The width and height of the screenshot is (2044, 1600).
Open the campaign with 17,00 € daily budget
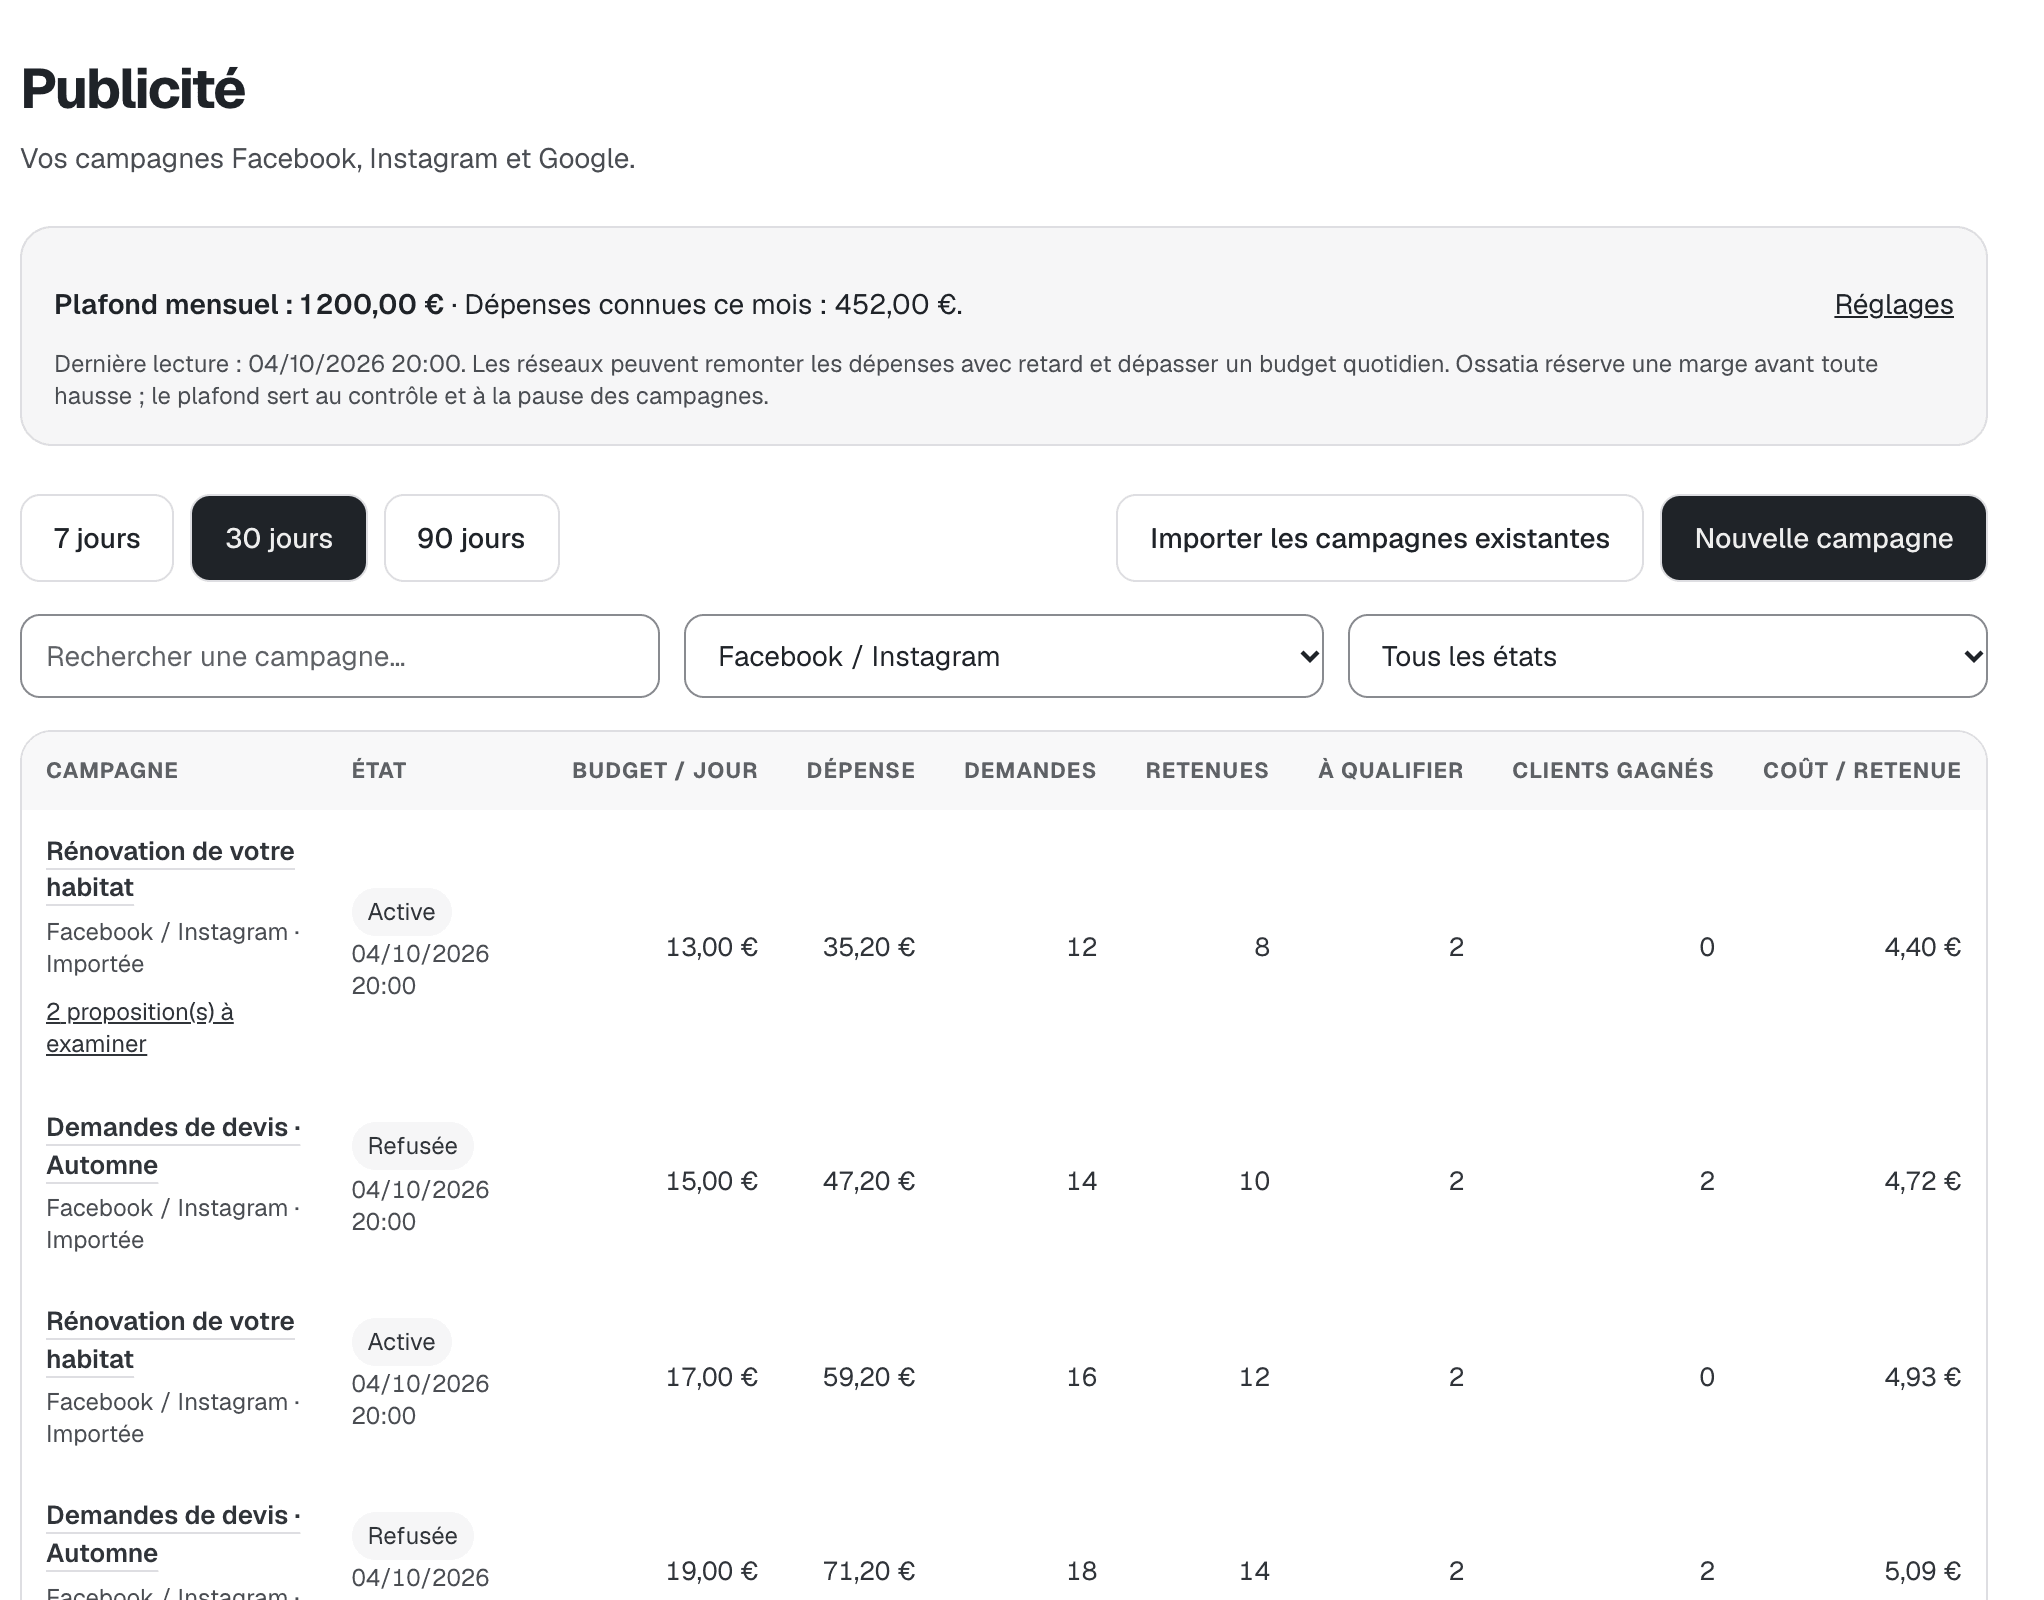(x=170, y=1340)
